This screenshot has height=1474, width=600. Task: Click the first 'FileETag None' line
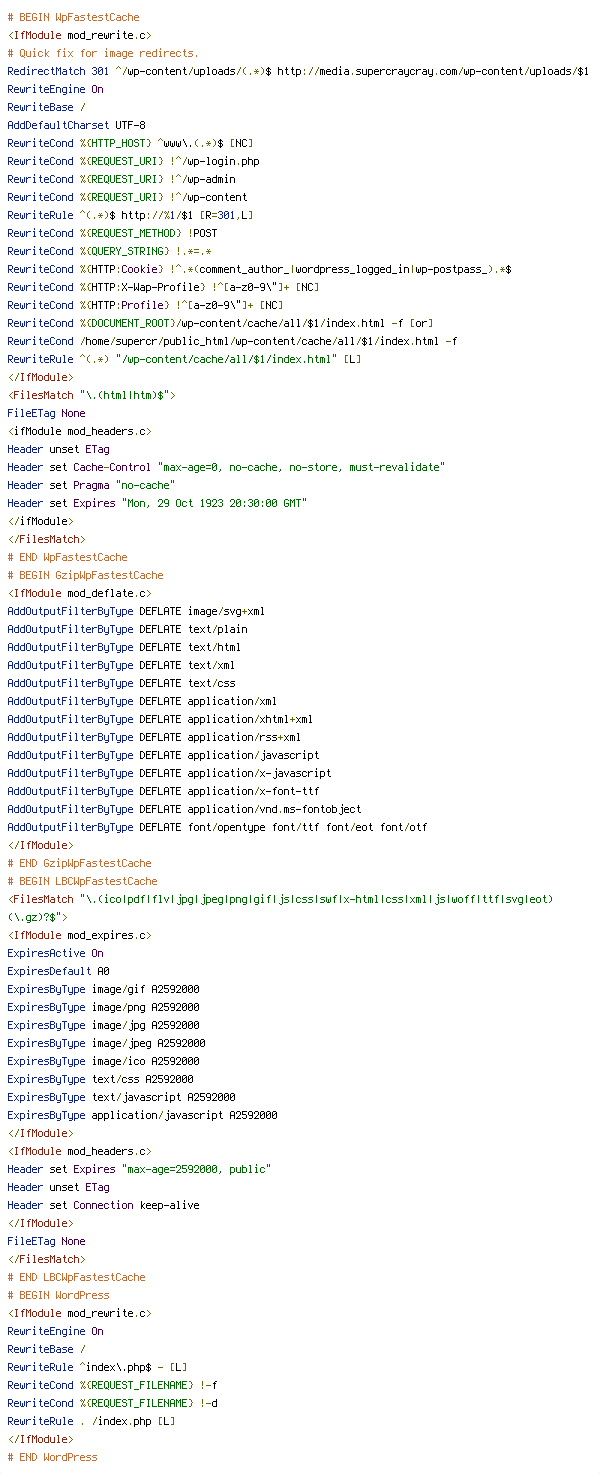[x=46, y=413]
